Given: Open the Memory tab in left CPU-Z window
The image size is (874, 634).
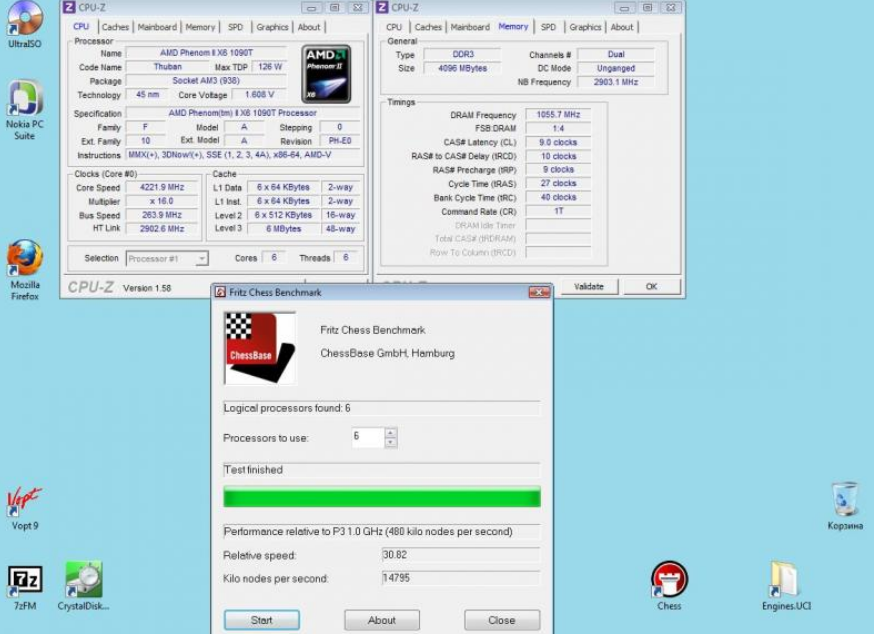Looking at the screenshot, I should click(200, 27).
